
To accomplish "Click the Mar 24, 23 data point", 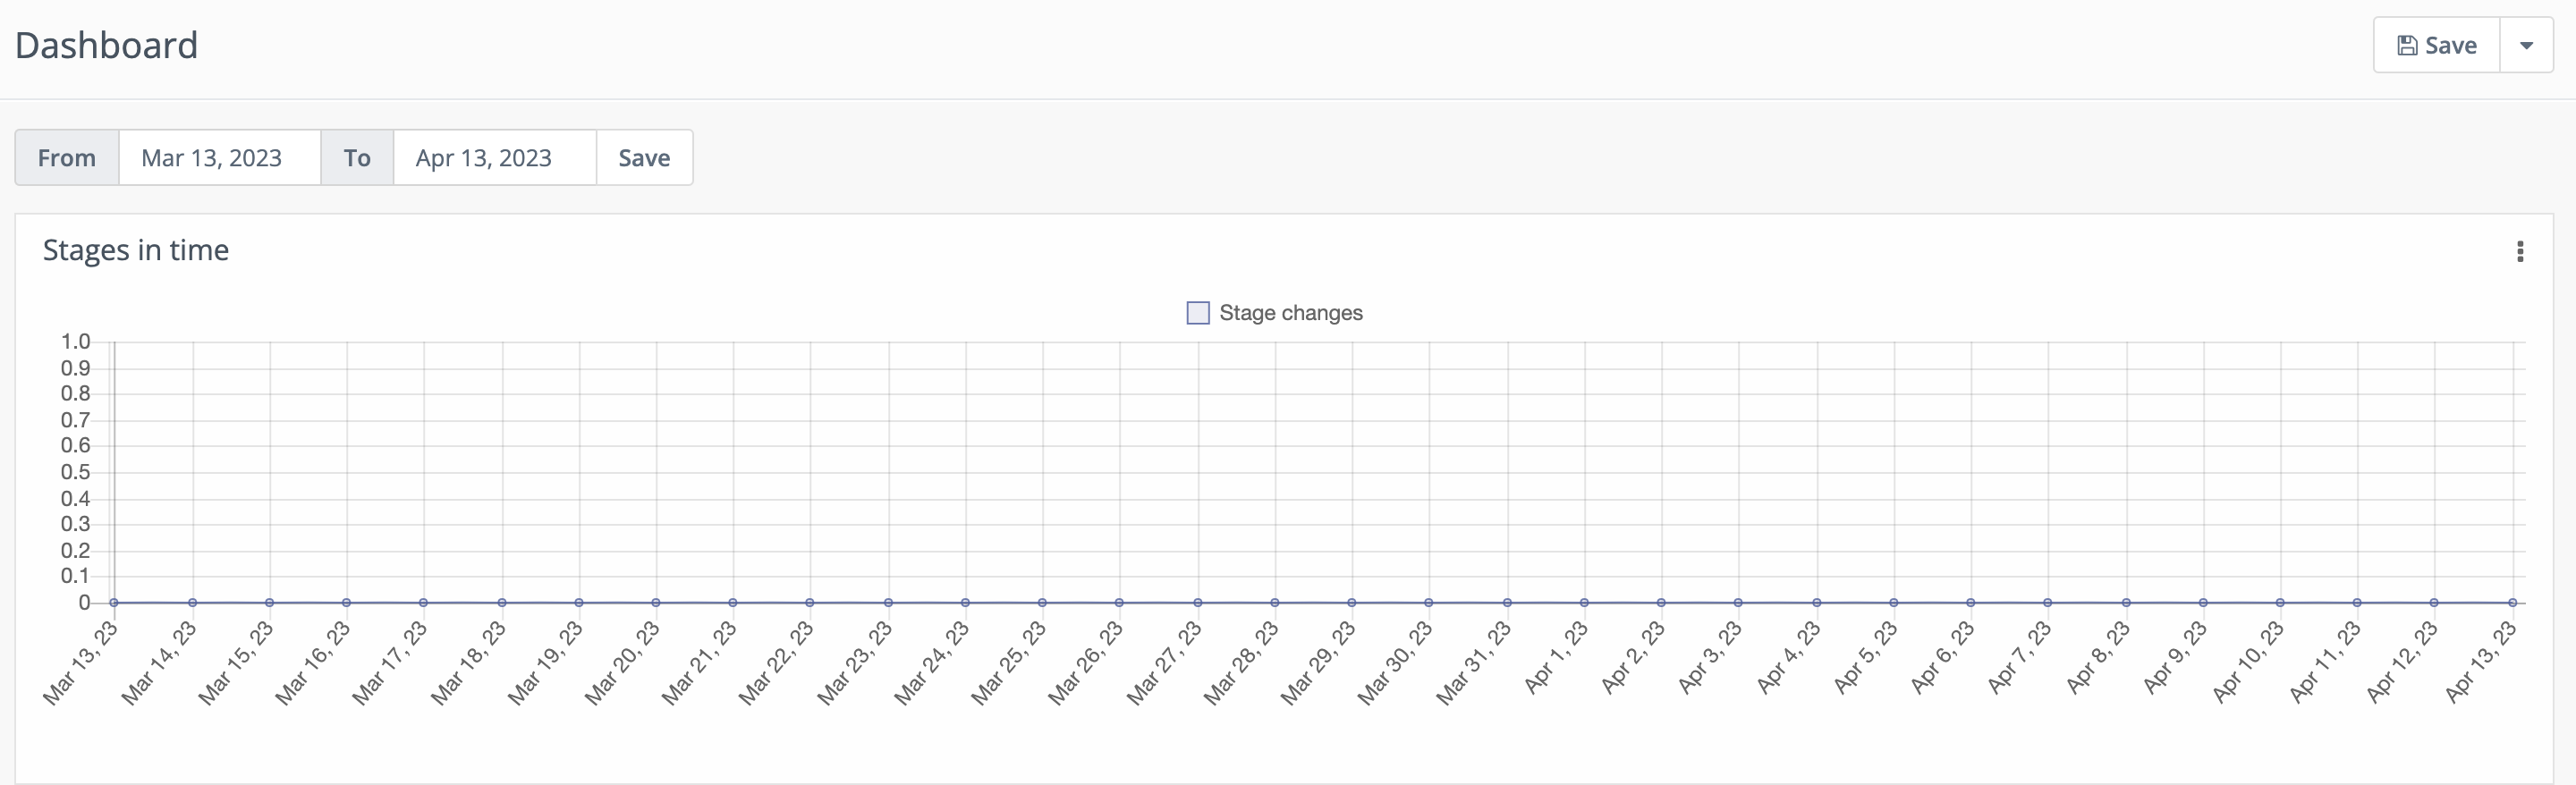I will (965, 602).
